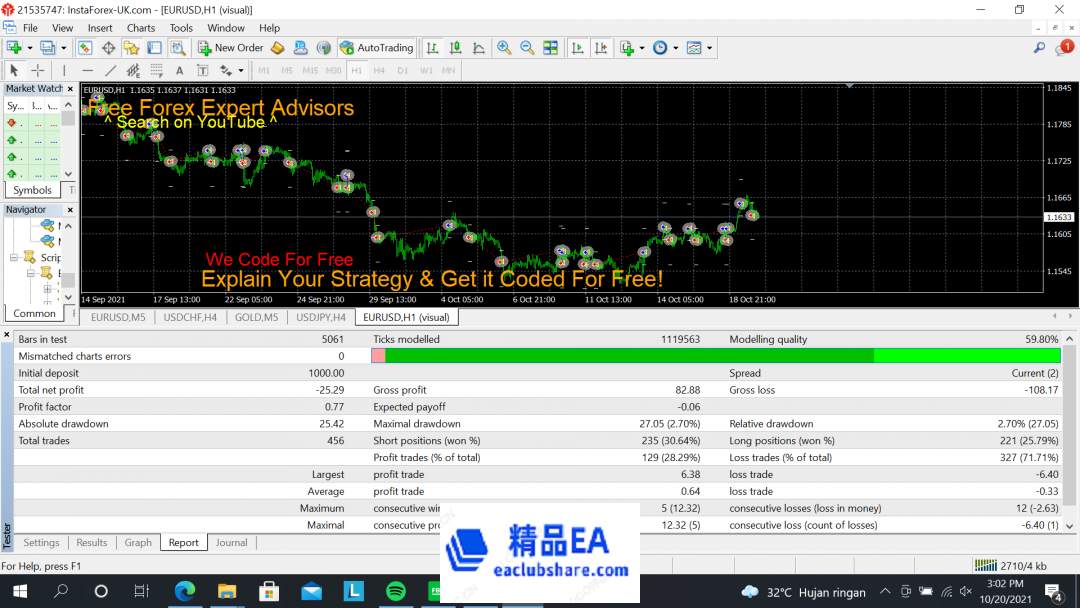The height and width of the screenshot is (608, 1080).
Task: Select the Horizontal Line drawing tool
Action: [87, 70]
